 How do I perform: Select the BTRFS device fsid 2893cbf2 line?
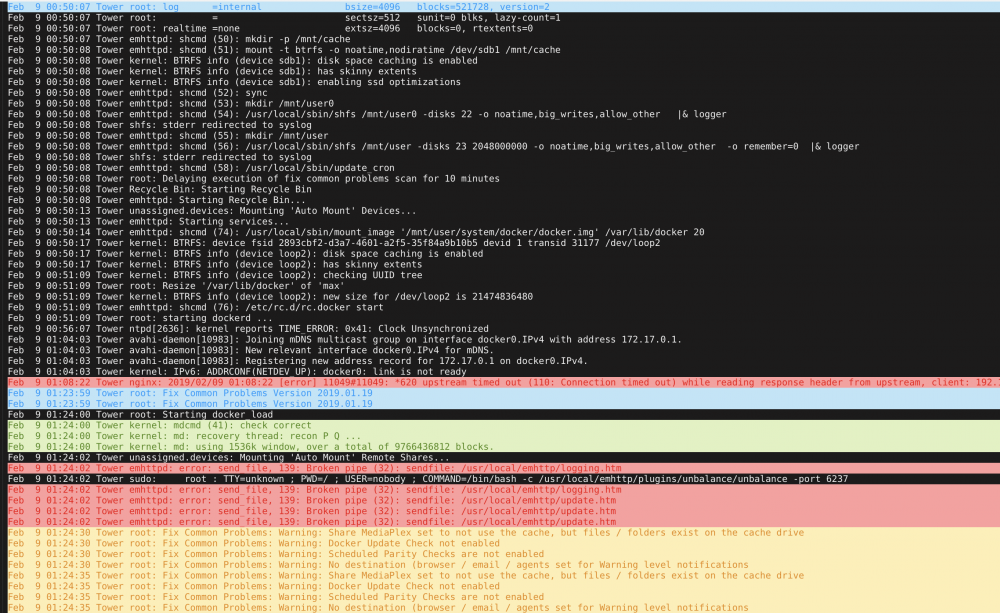click(334, 243)
